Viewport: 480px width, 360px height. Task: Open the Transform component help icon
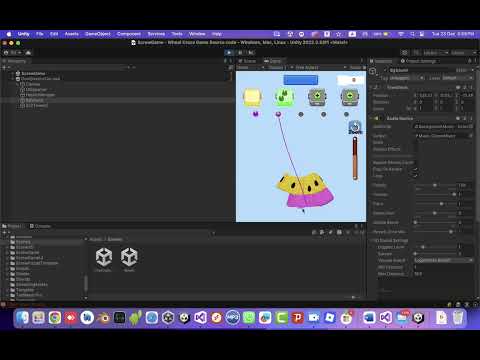tap(458, 87)
